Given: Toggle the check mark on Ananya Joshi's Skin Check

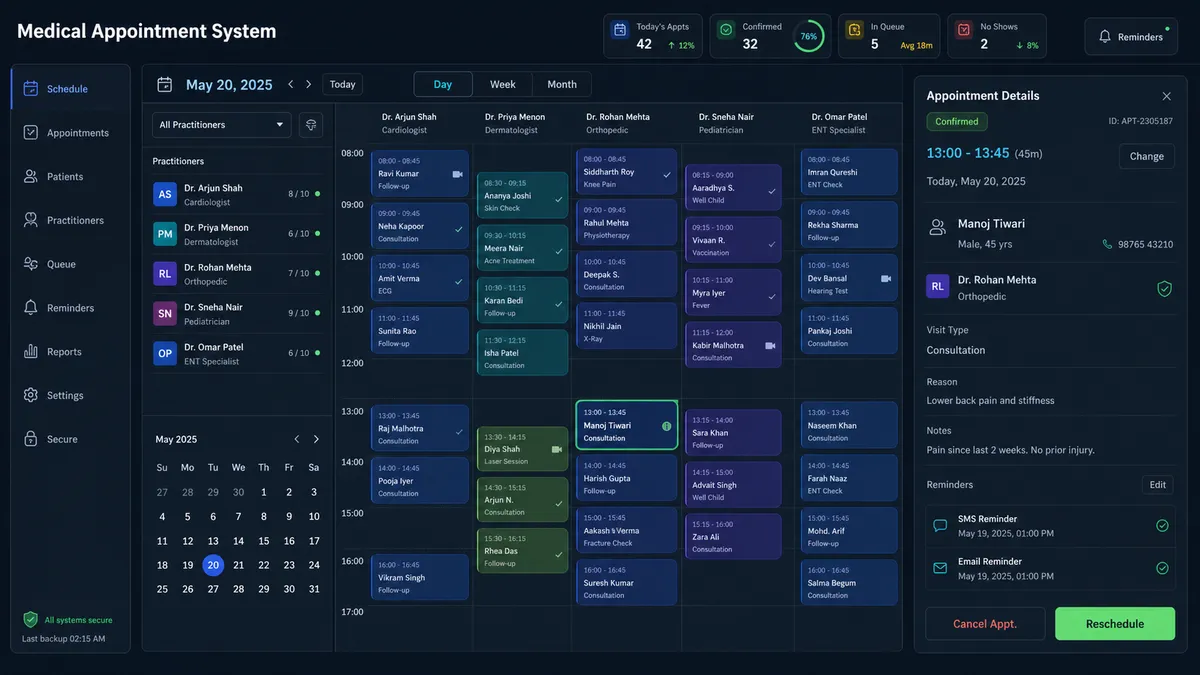Looking at the screenshot, I should pyautogui.click(x=558, y=199).
